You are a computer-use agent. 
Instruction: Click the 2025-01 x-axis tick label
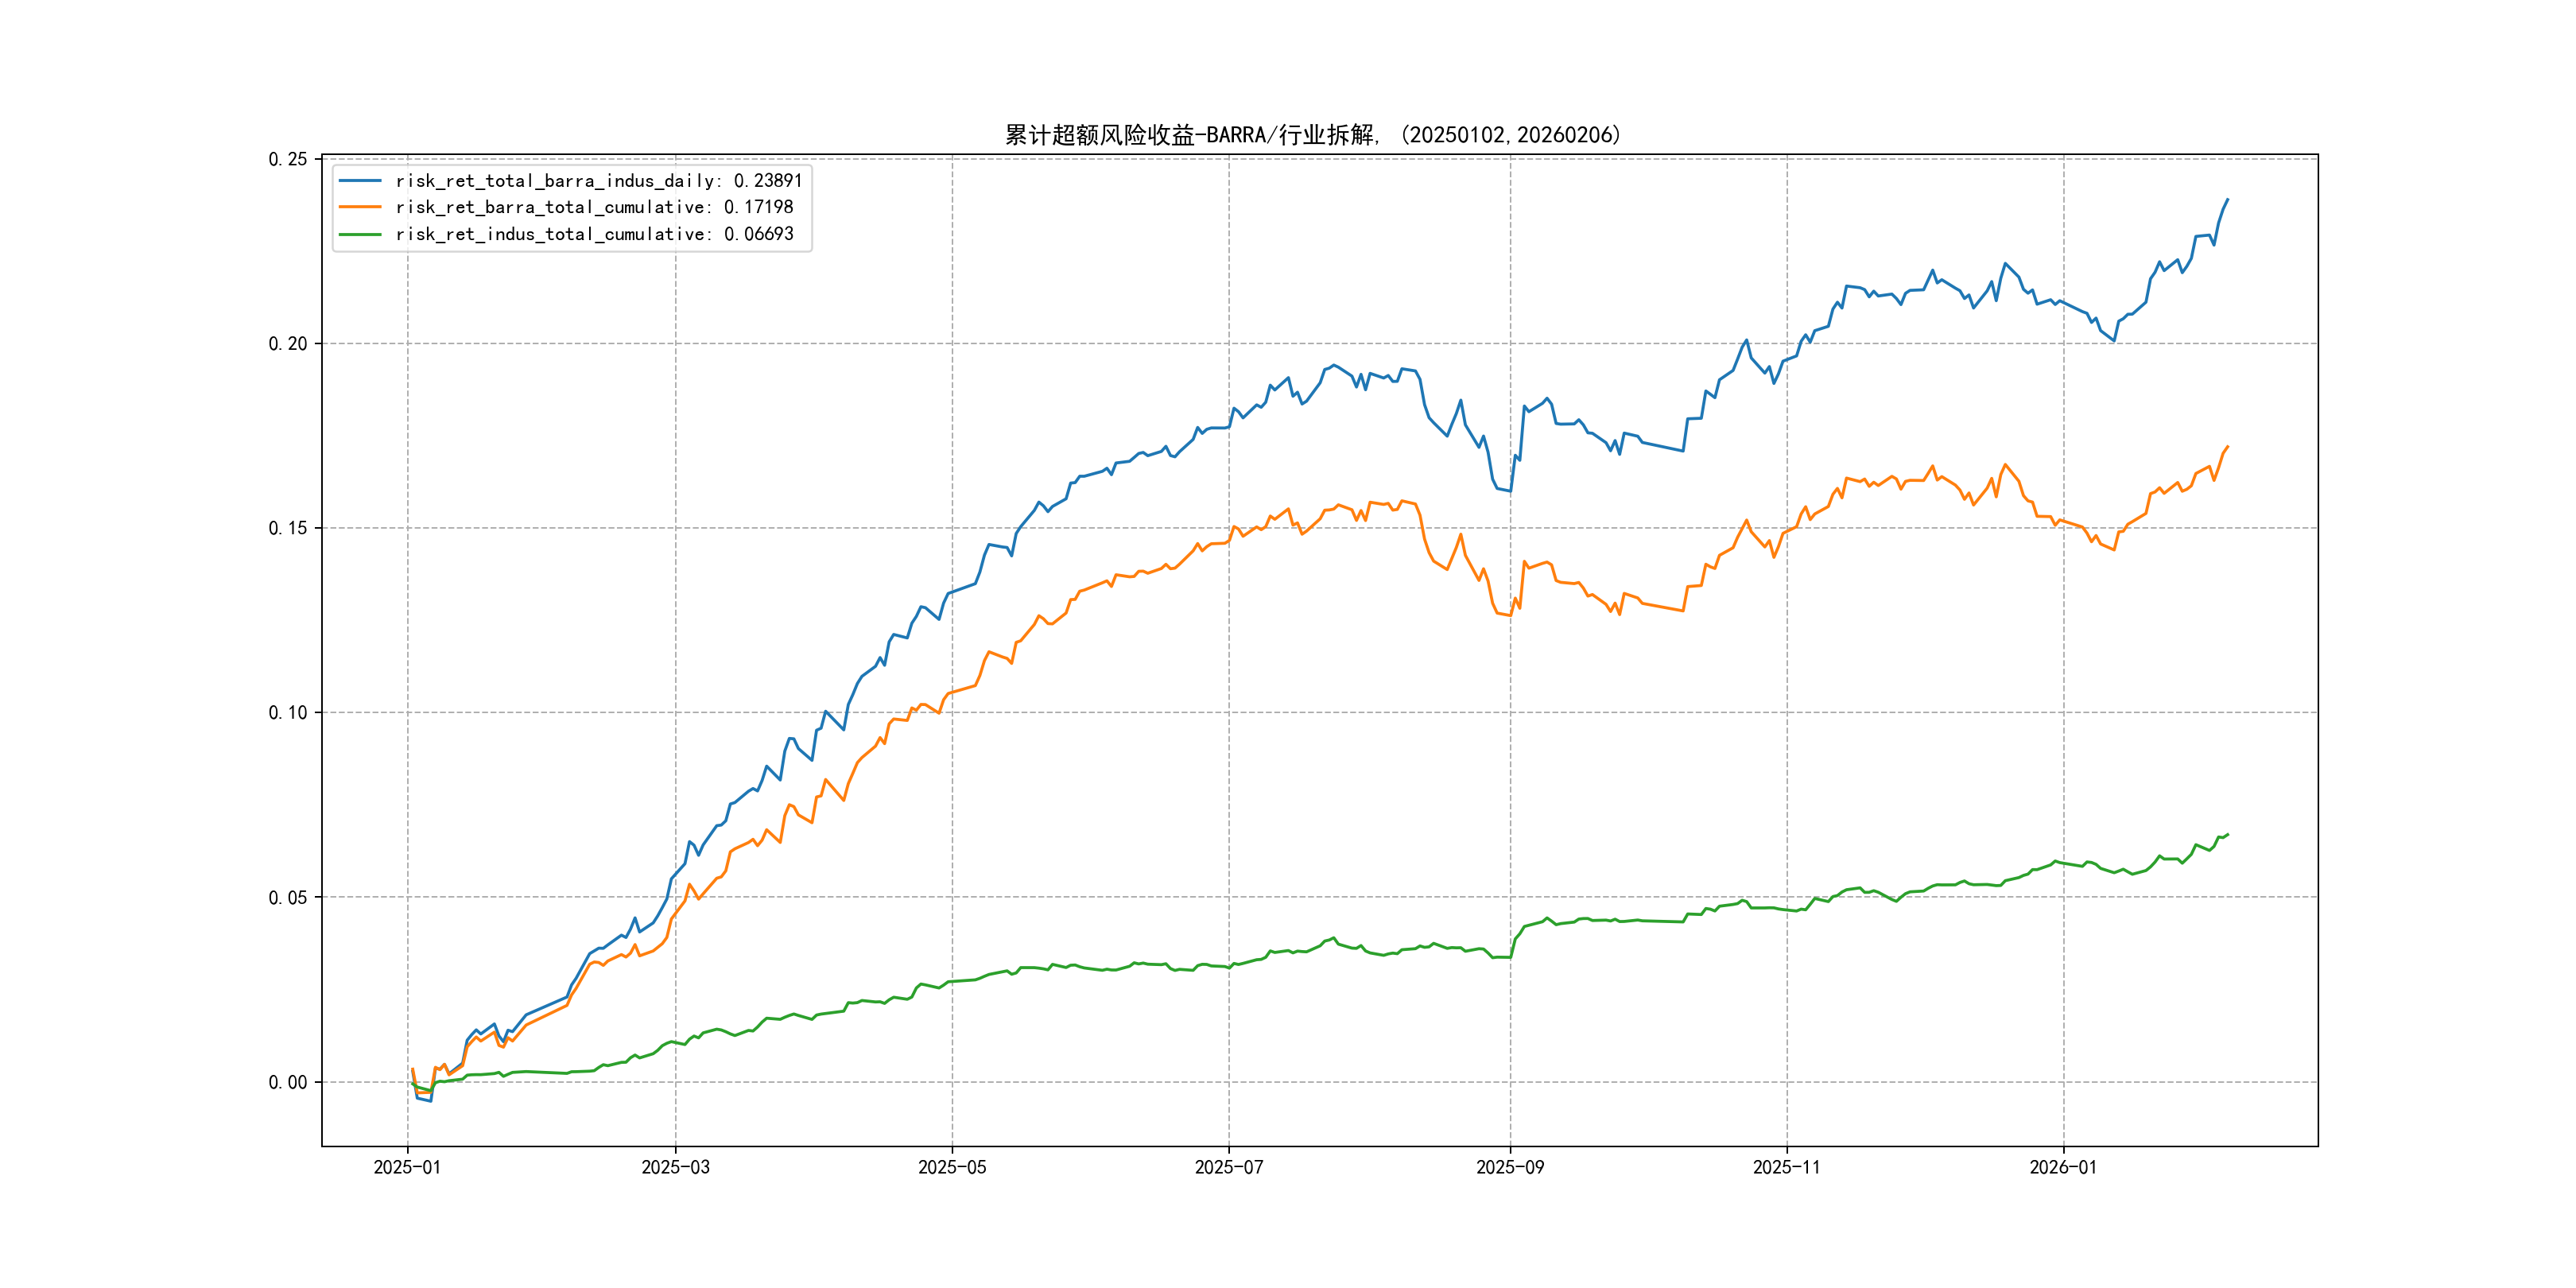point(407,1167)
